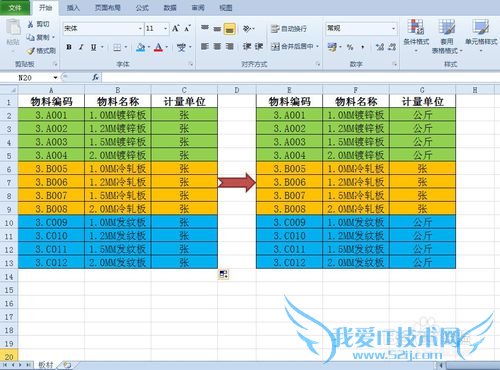The width and height of the screenshot is (500, 370).
Task: Click the Accounting Number Format icon
Action: [332, 47]
